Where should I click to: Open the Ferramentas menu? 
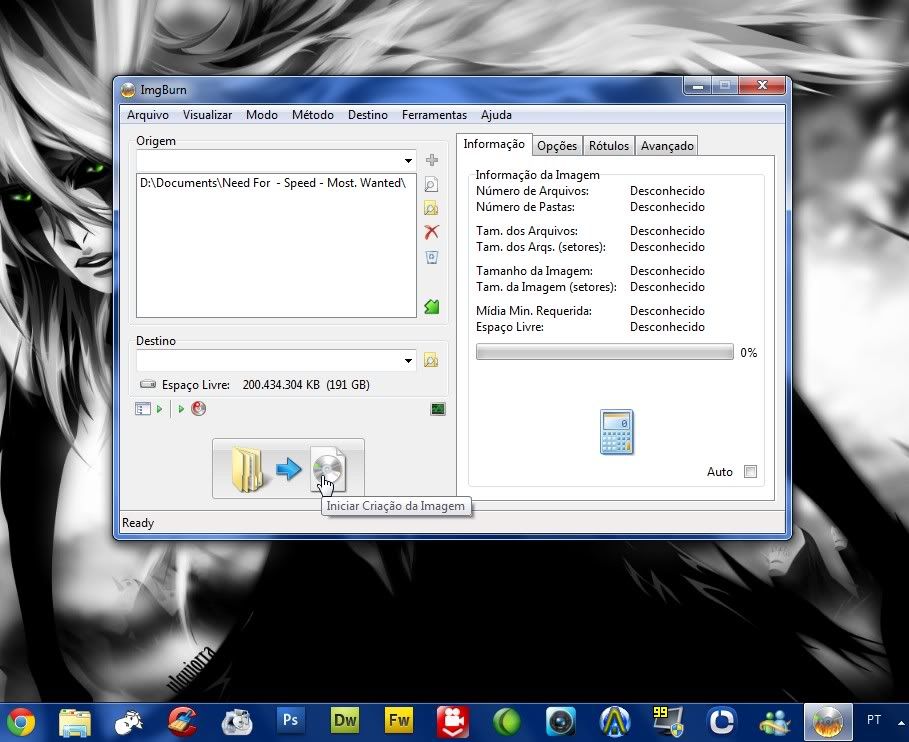[x=434, y=115]
